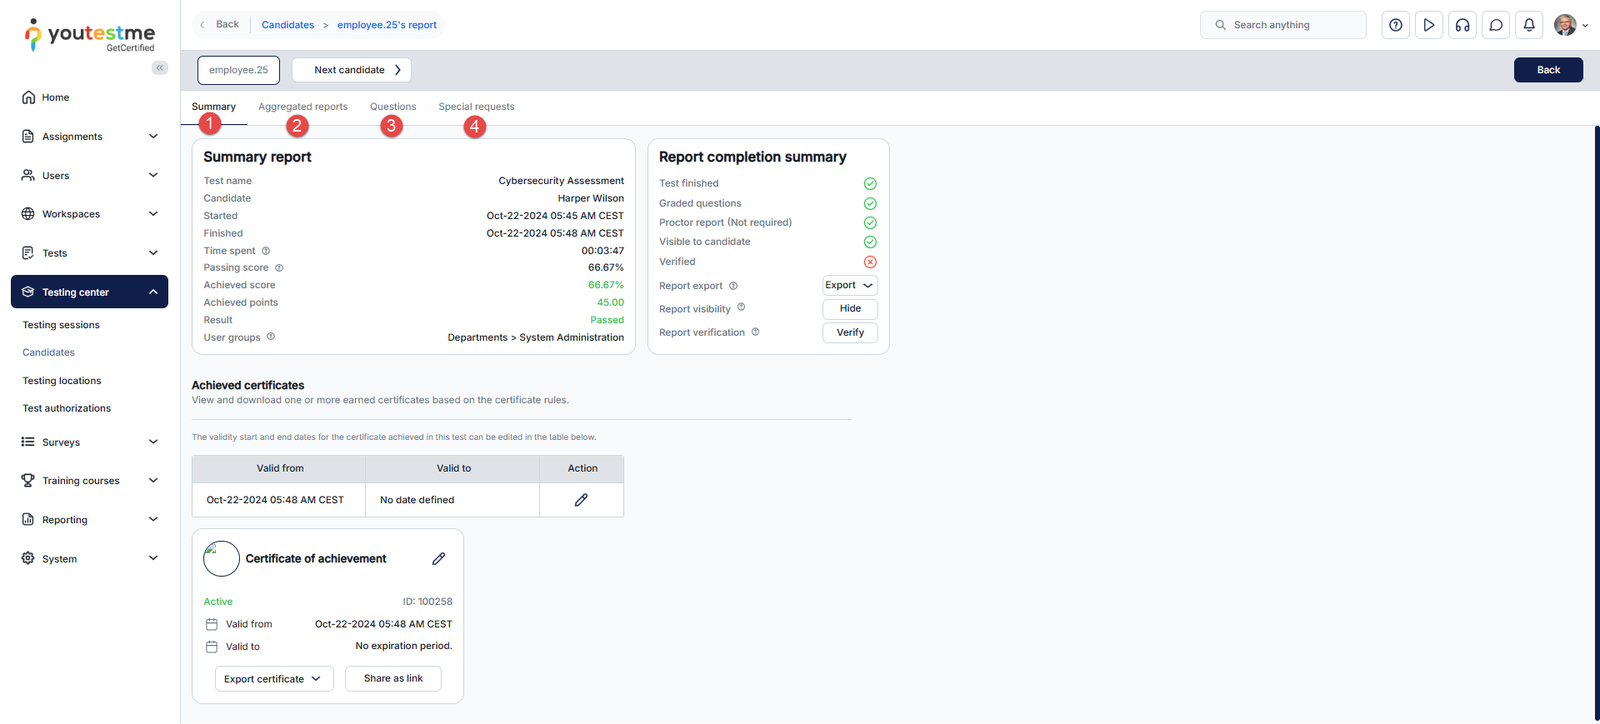The width and height of the screenshot is (1600, 724).
Task: Verify the report using Verify button
Action: 850,333
